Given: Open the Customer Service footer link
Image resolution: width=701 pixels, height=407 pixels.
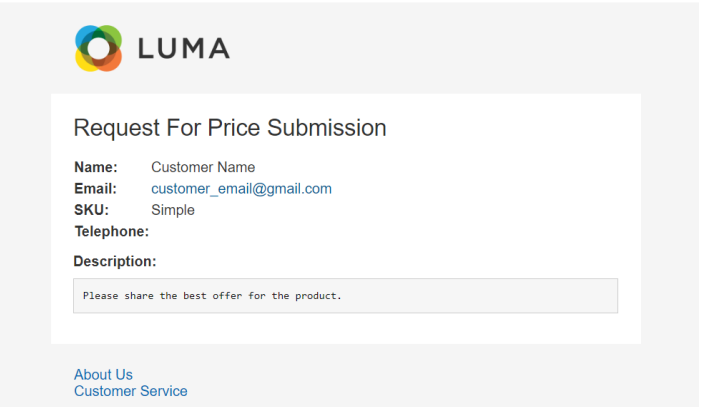Looking at the screenshot, I should coord(131,391).
